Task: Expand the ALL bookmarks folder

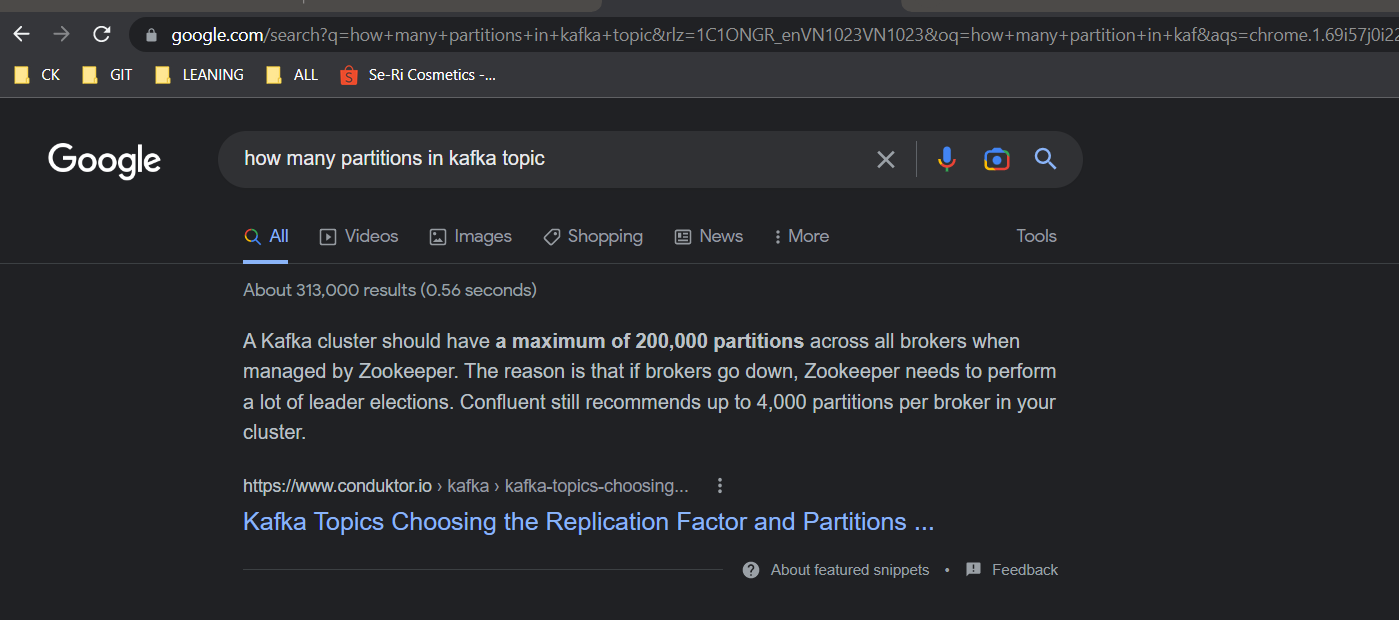Action: click(x=293, y=75)
